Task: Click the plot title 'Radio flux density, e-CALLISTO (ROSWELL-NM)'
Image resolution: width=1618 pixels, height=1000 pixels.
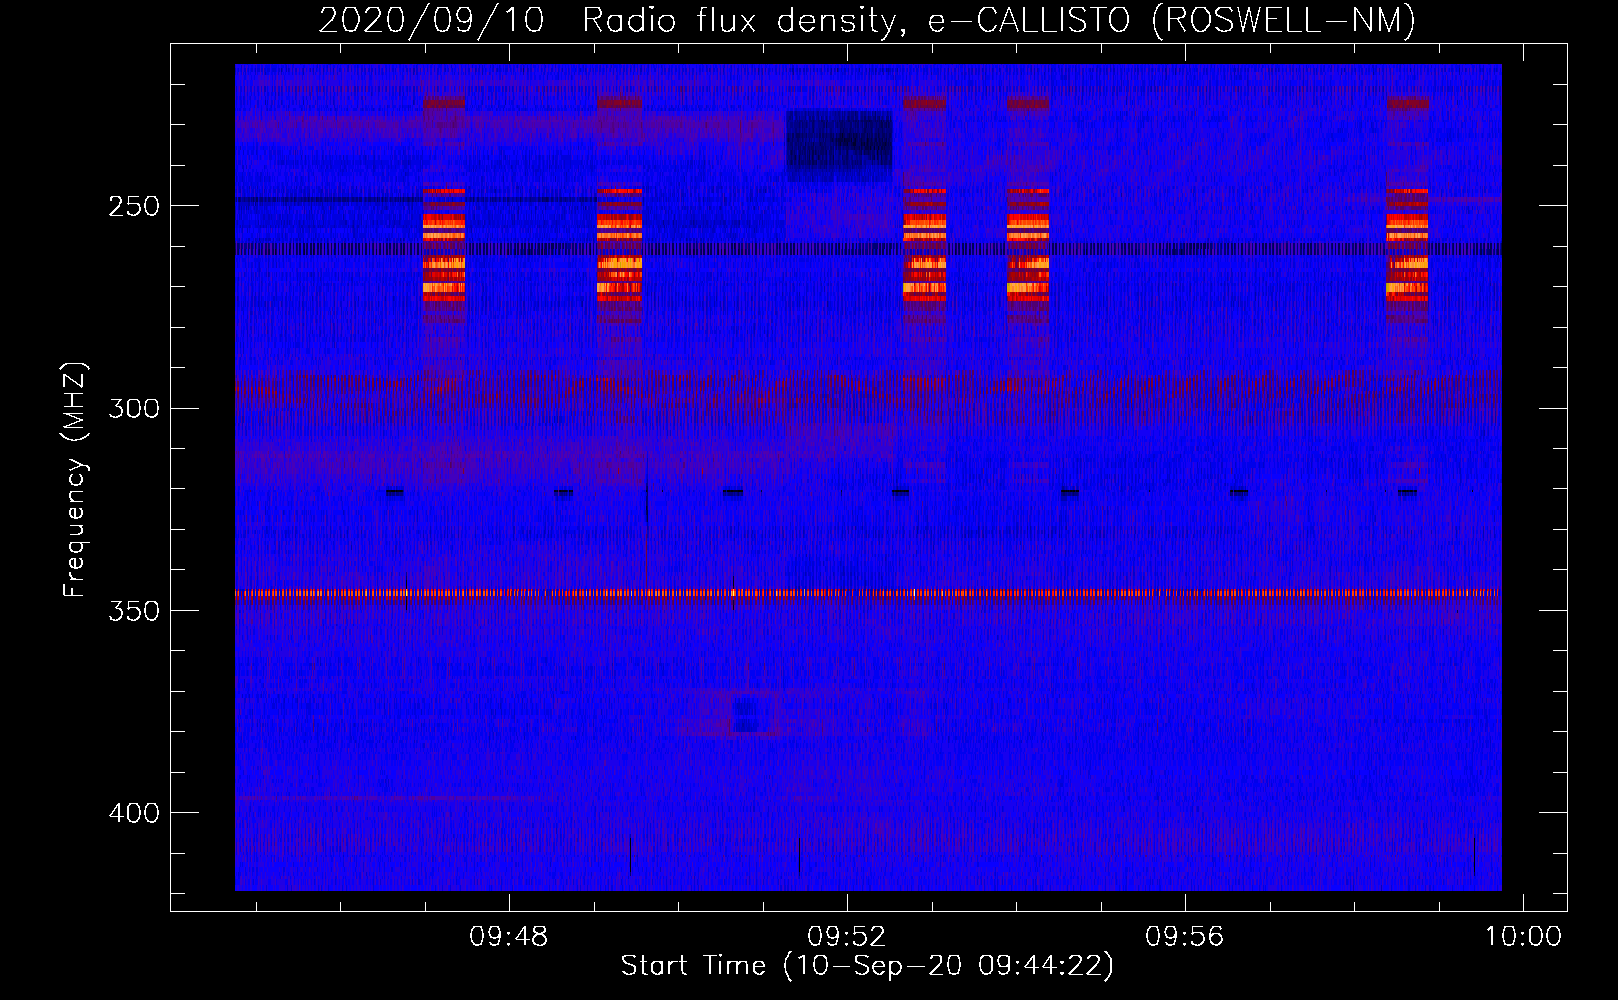Action: [998, 20]
